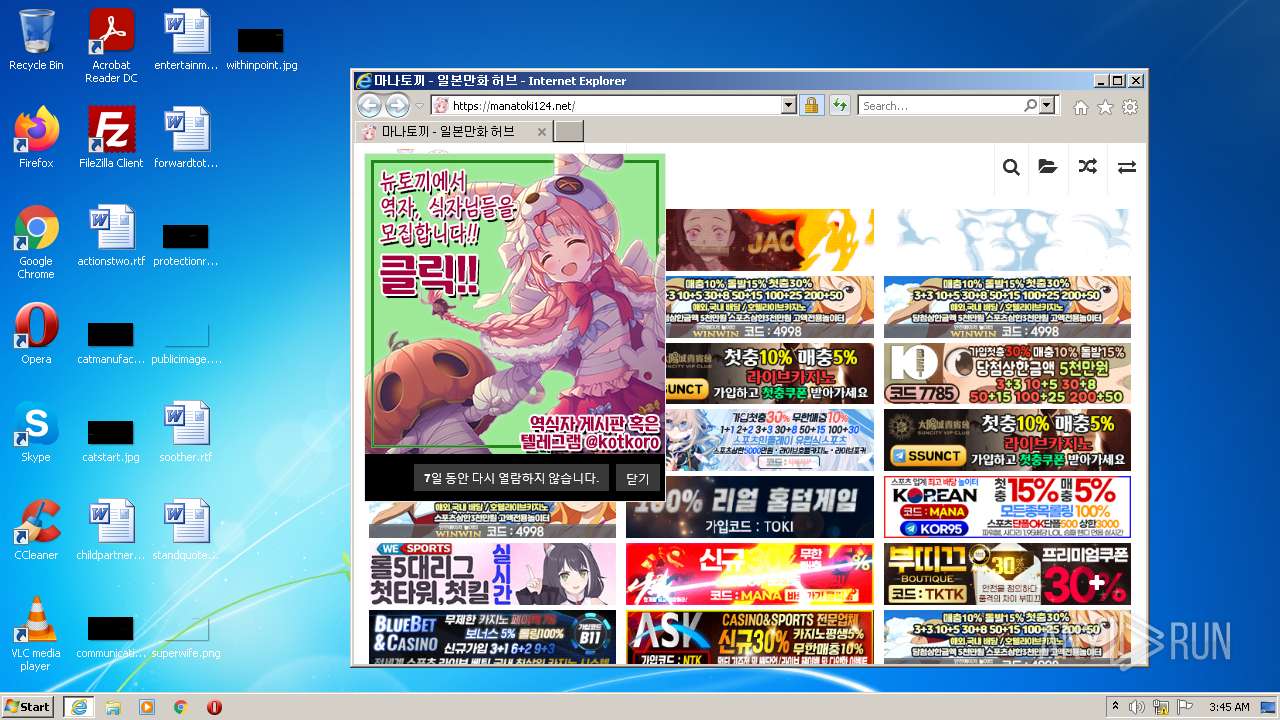
Task: Click the site search magnifier icon
Action: (1011, 167)
